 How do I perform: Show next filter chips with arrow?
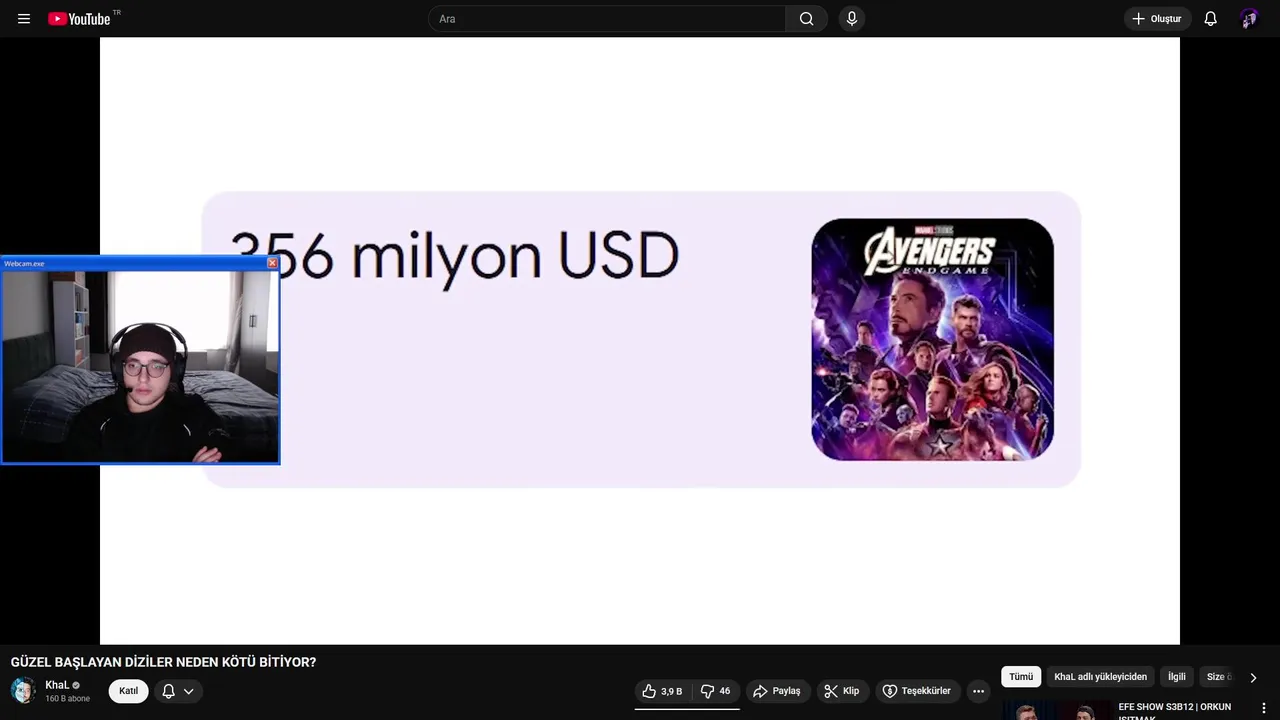pyautogui.click(x=1253, y=677)
